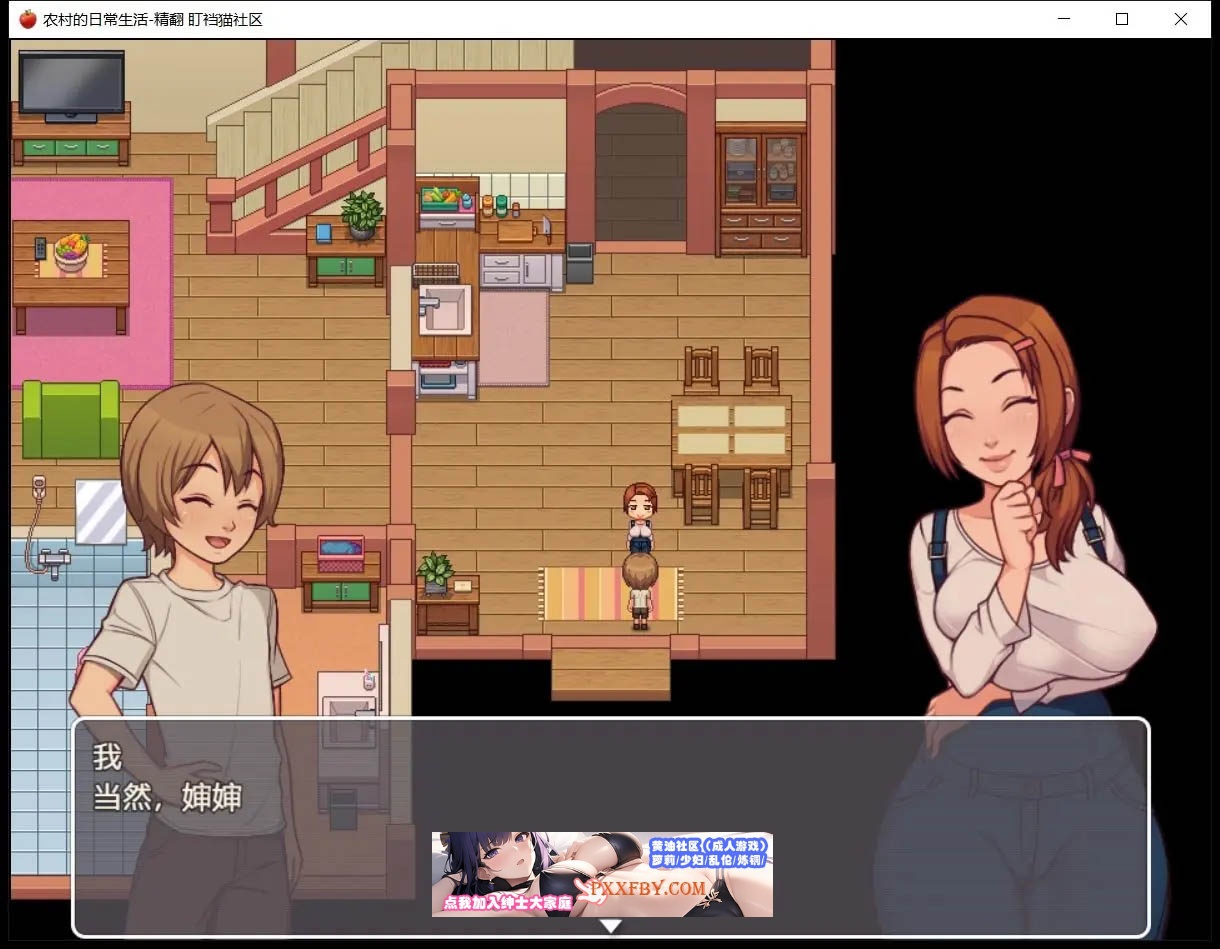Click the green armchair
The image size is (1220, 949).
point(70,420)
